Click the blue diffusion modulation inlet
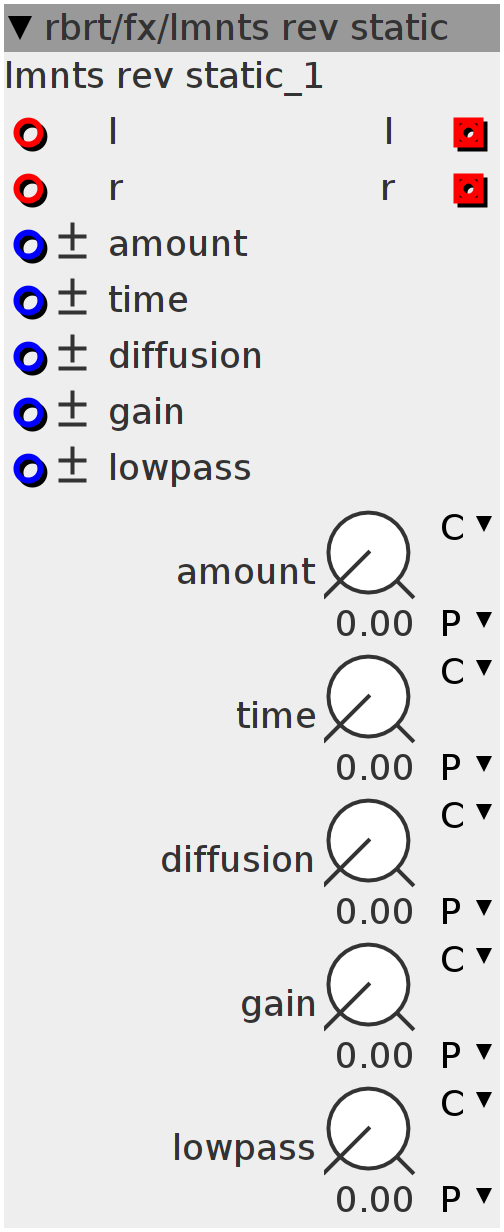Screen dimensions: 504x1232 coord(30,357)
